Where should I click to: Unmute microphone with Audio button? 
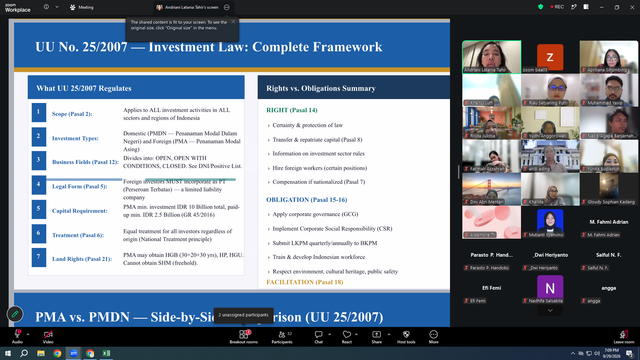17,337
